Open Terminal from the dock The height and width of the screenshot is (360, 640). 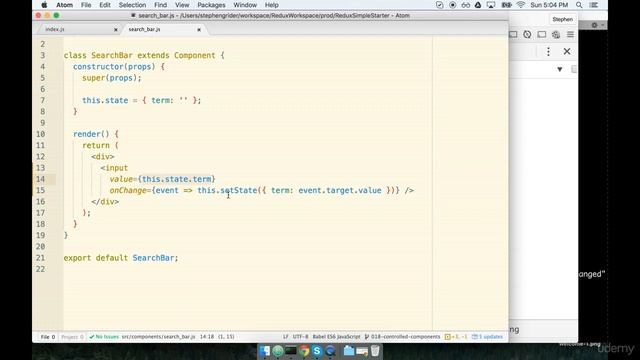point(291,351)
